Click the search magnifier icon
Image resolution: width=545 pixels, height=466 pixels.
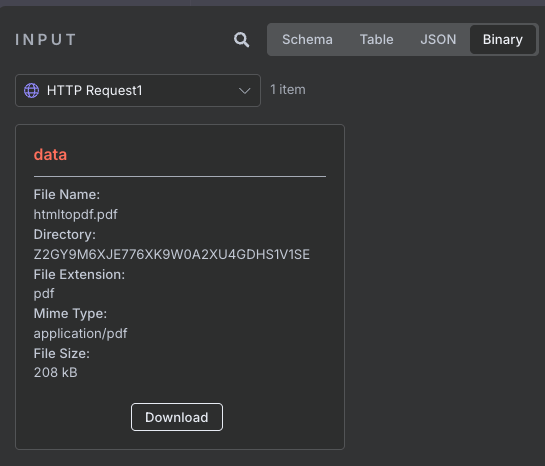241,40
